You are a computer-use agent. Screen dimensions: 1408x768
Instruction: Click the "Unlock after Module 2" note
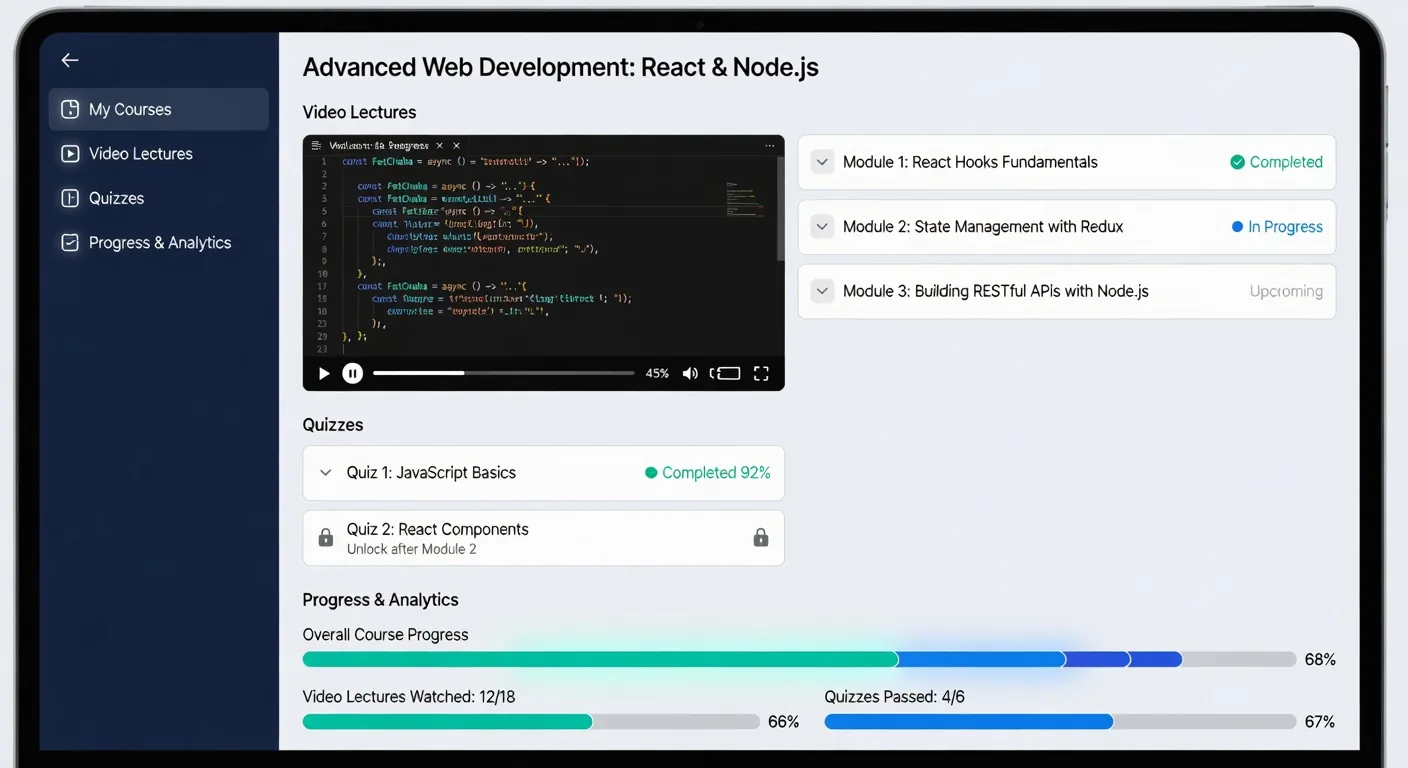click(412, 549)
